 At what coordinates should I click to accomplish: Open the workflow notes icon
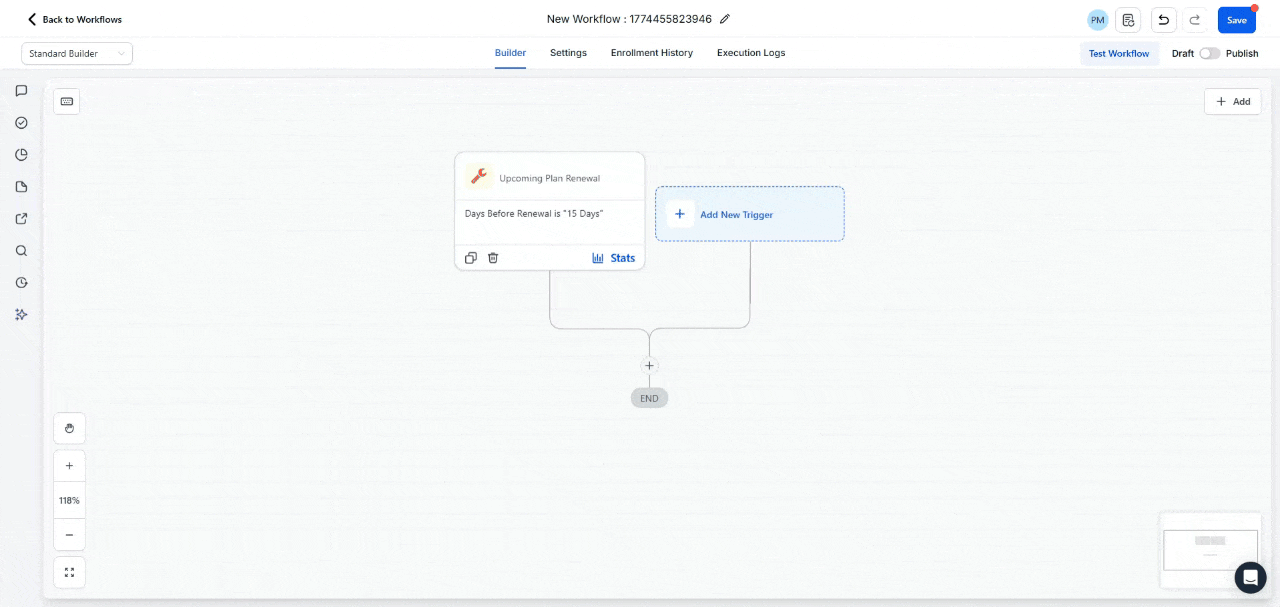click(1129, 20)
